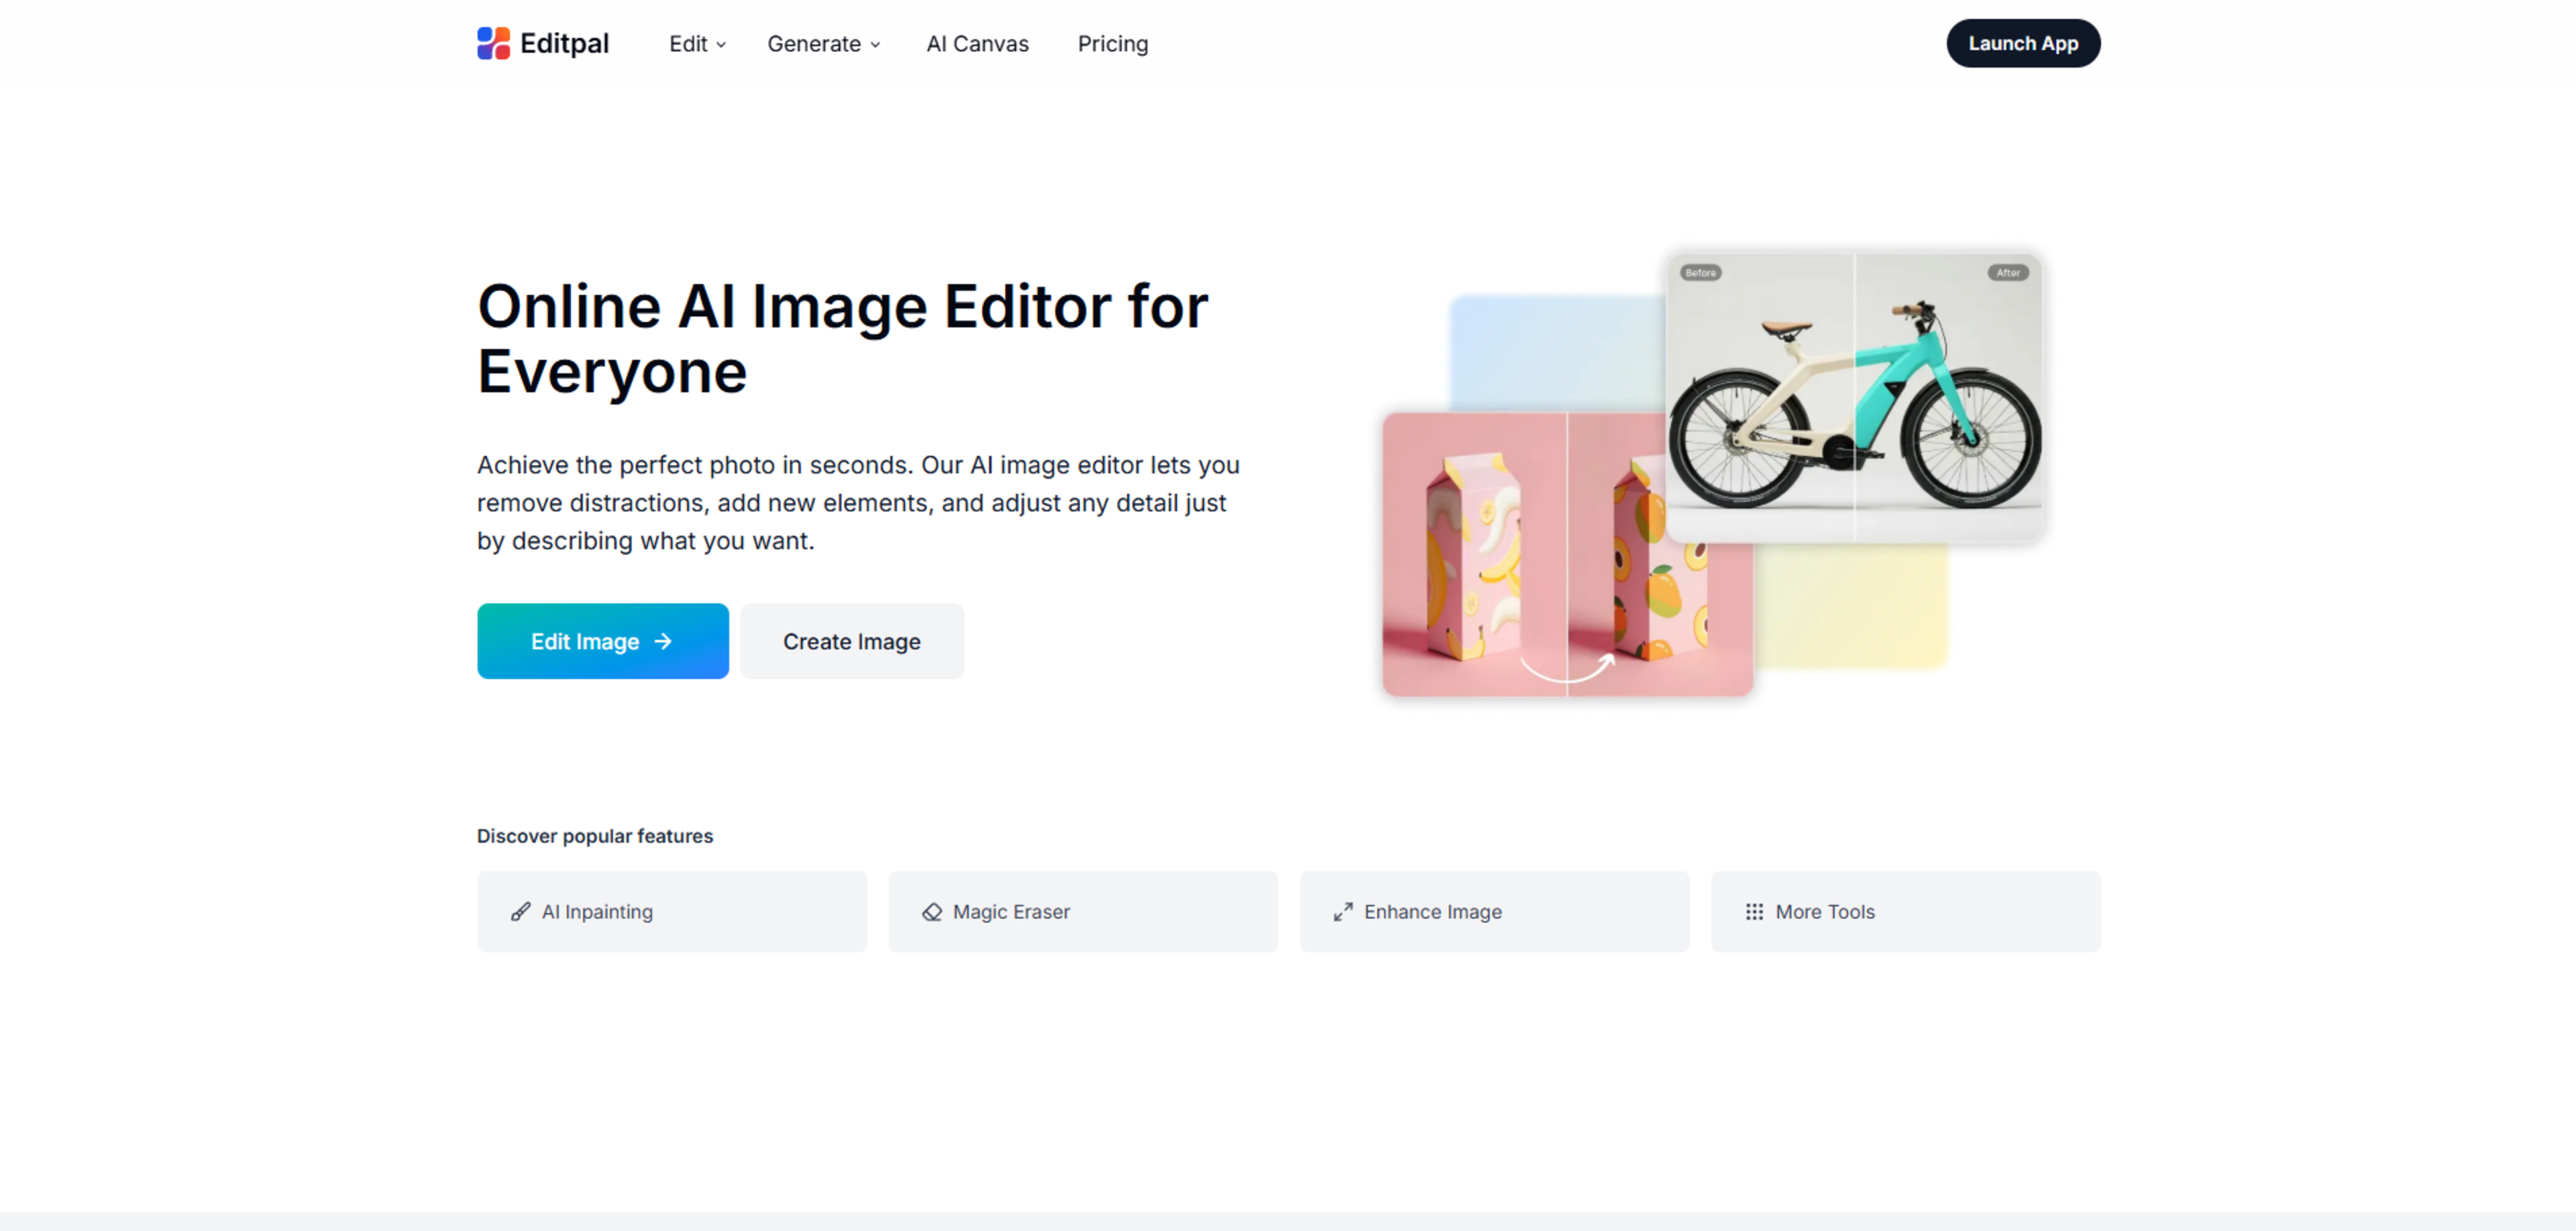Click the Create Image button
Viewport: 2576px width, 1231px height.
pos(852,641)
